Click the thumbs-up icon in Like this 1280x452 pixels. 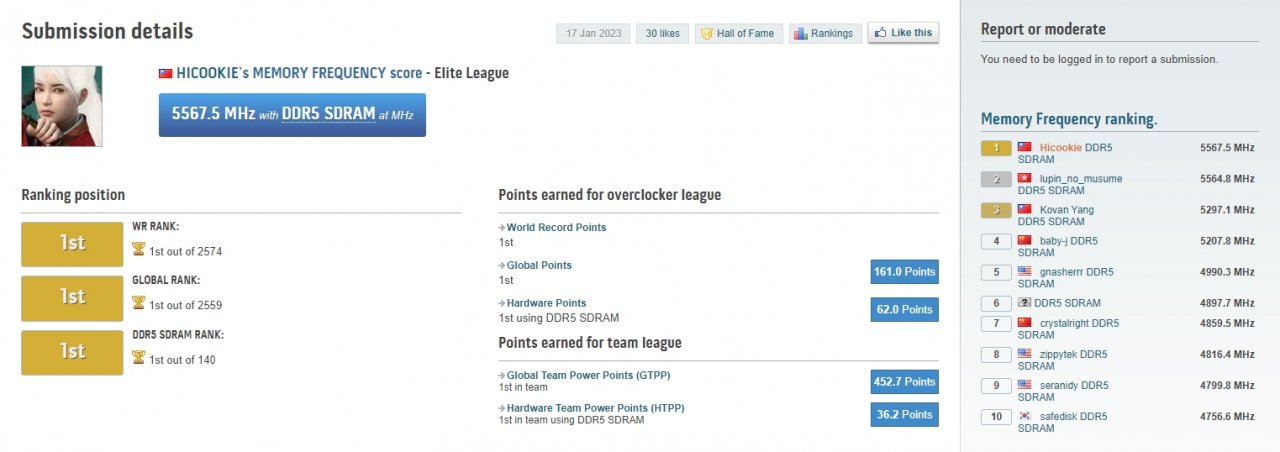880,33
